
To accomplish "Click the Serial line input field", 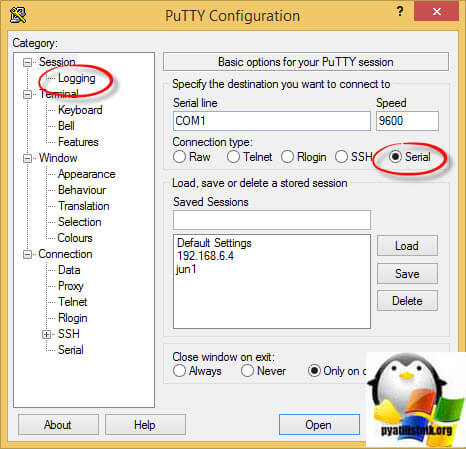I will (272, 121).
